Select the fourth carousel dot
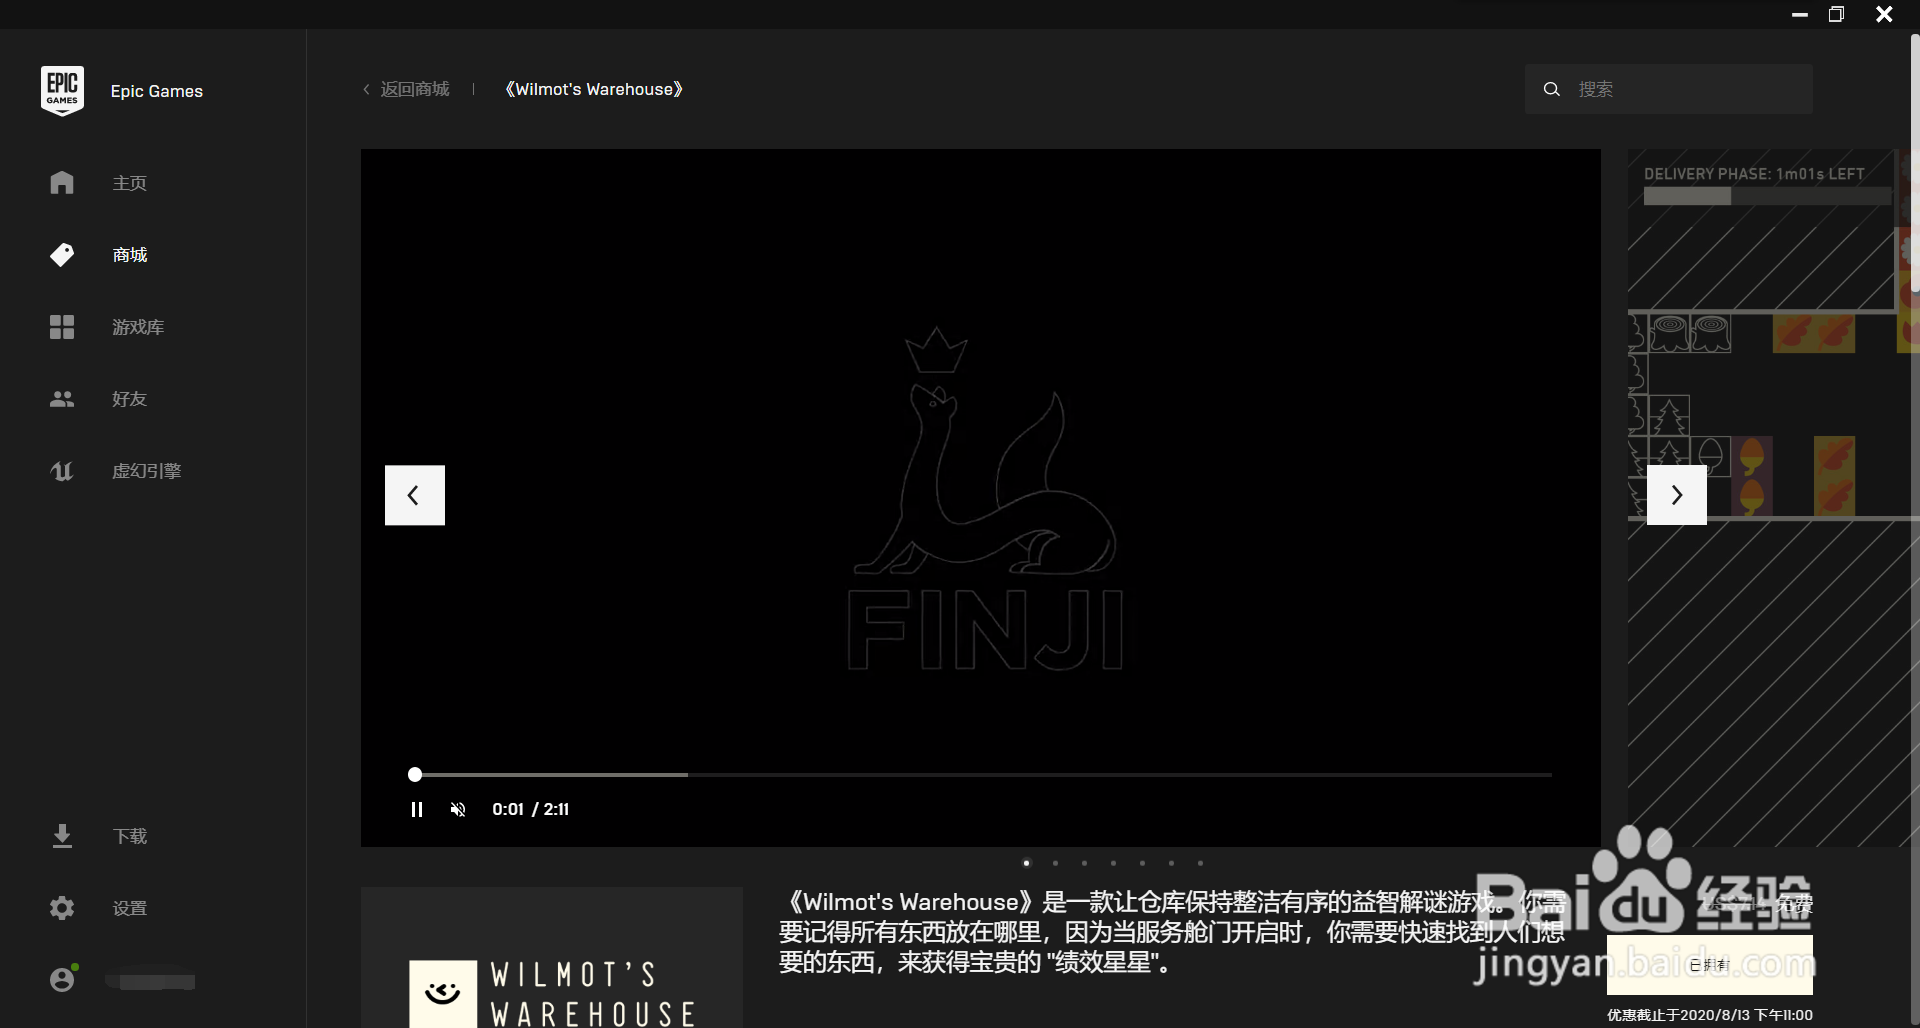The height and width of the screenshot is (1028, 1920). tap(1113, 863)
